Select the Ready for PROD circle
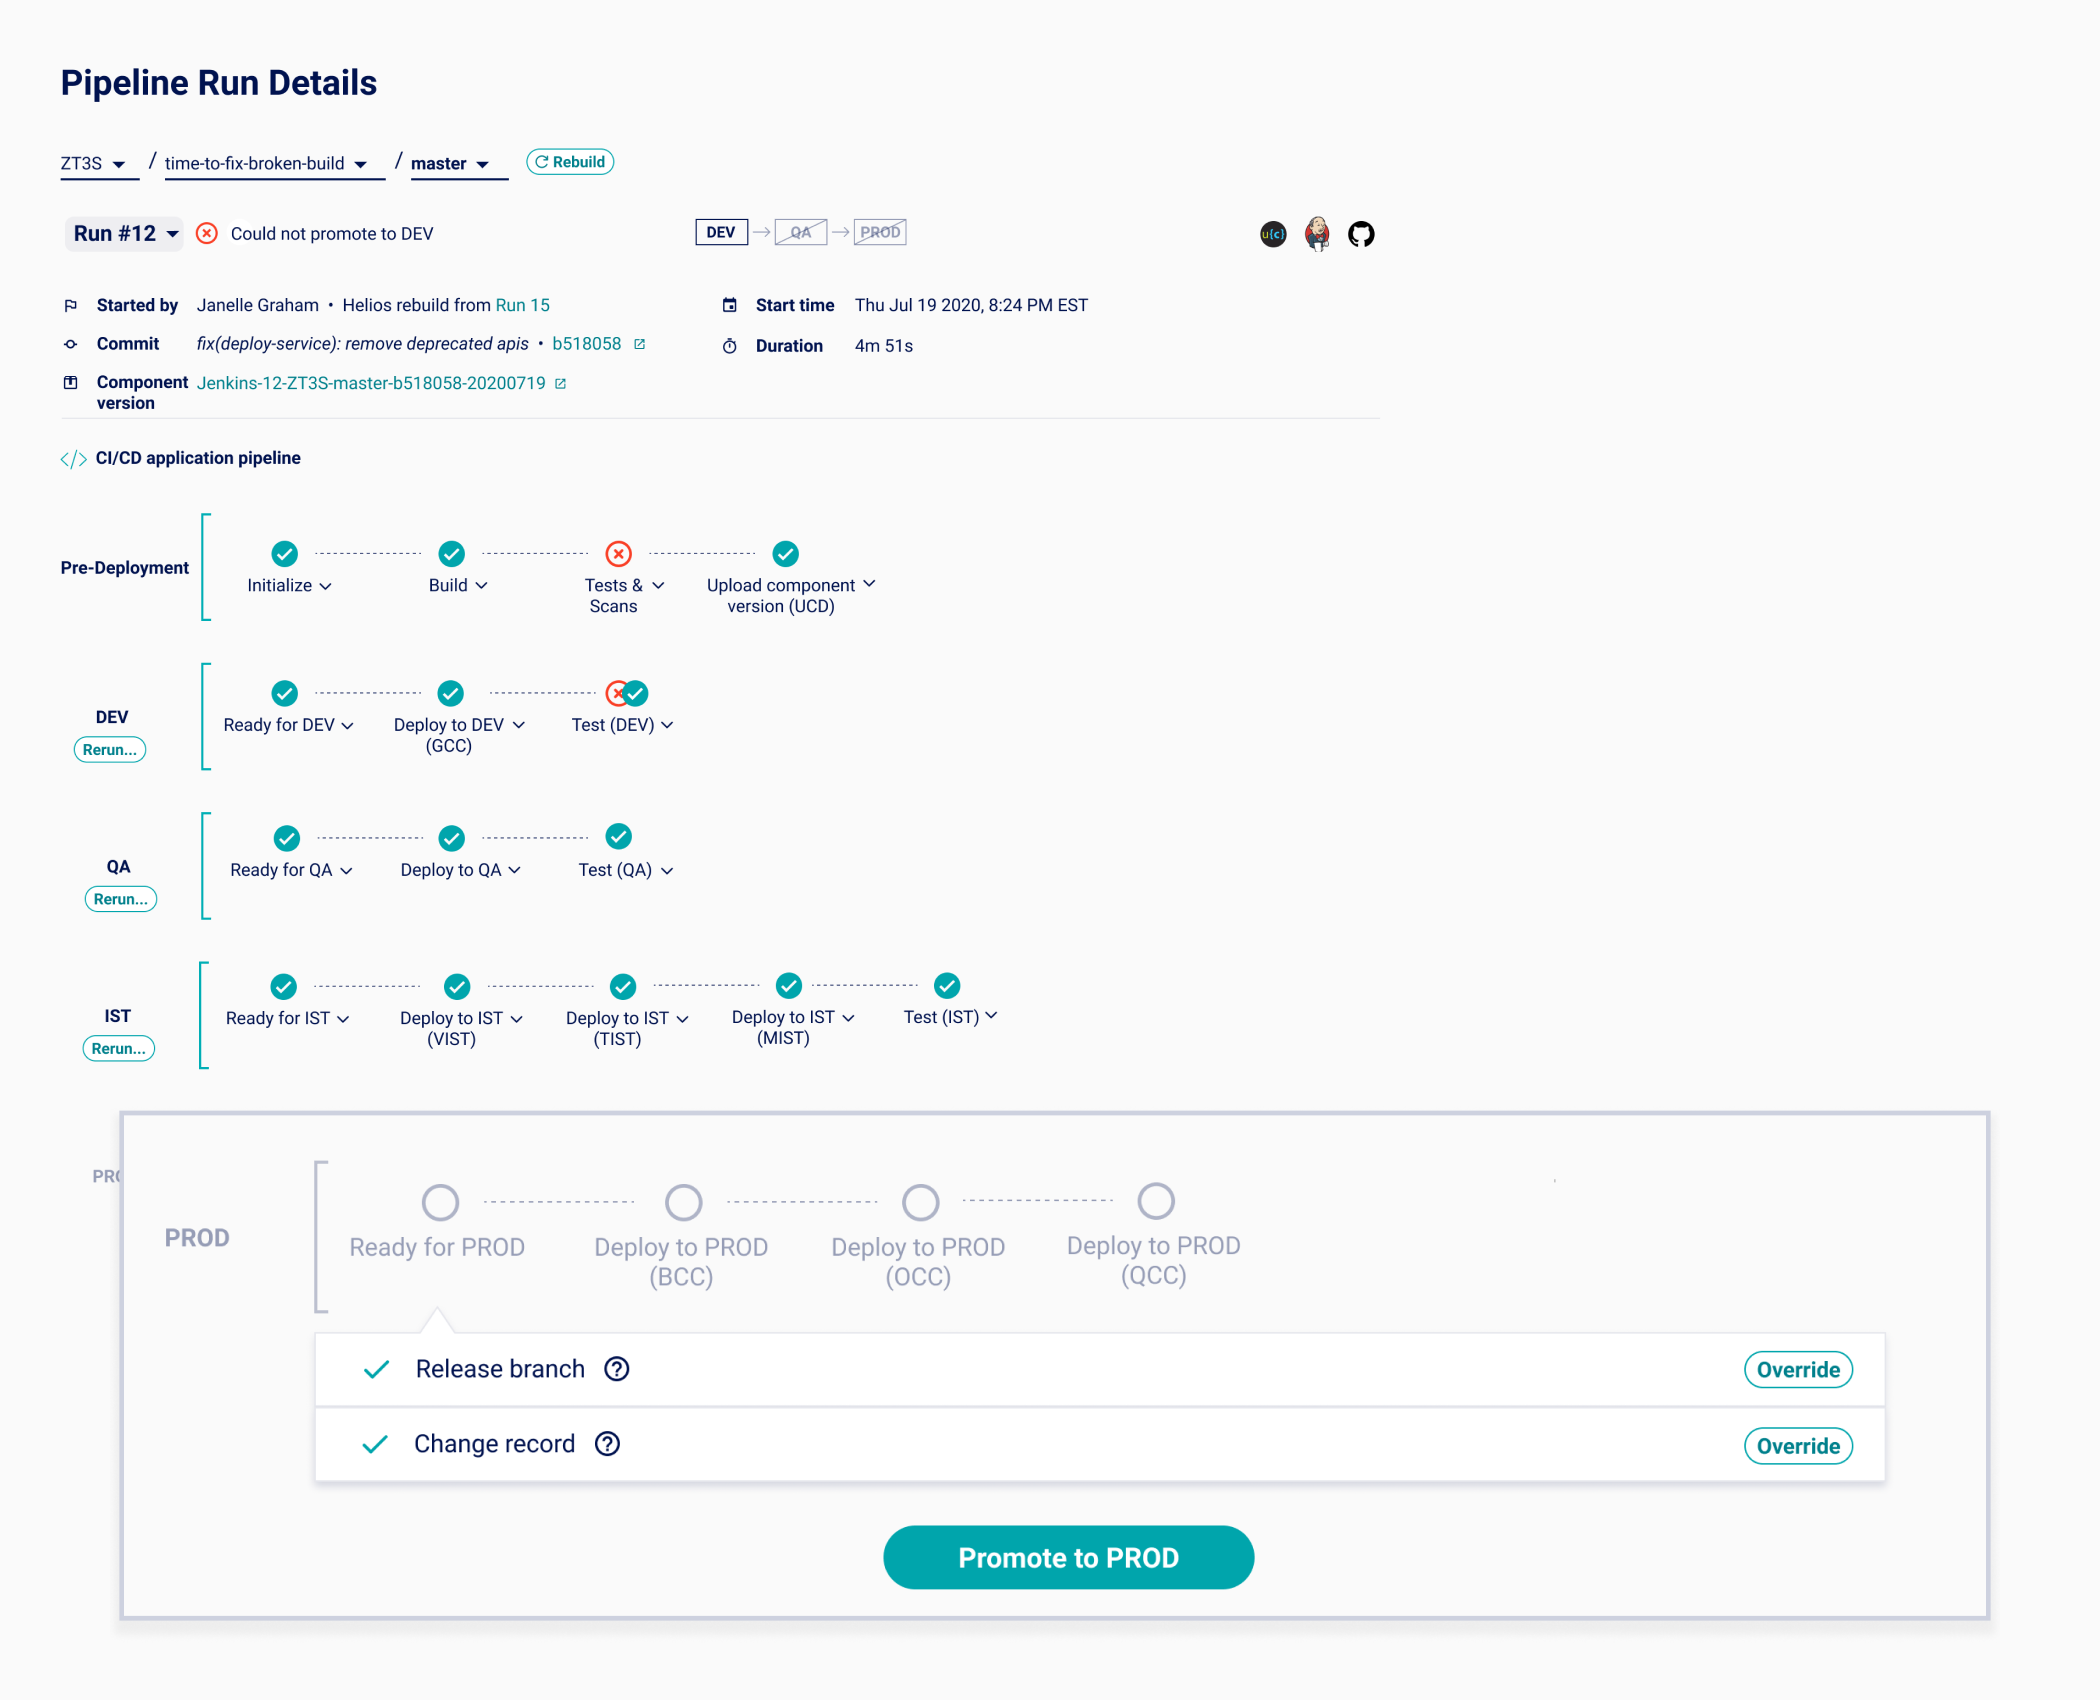Viewport: 2100px width, 1700px height. pyautogui.click(x=440, y=1202)
